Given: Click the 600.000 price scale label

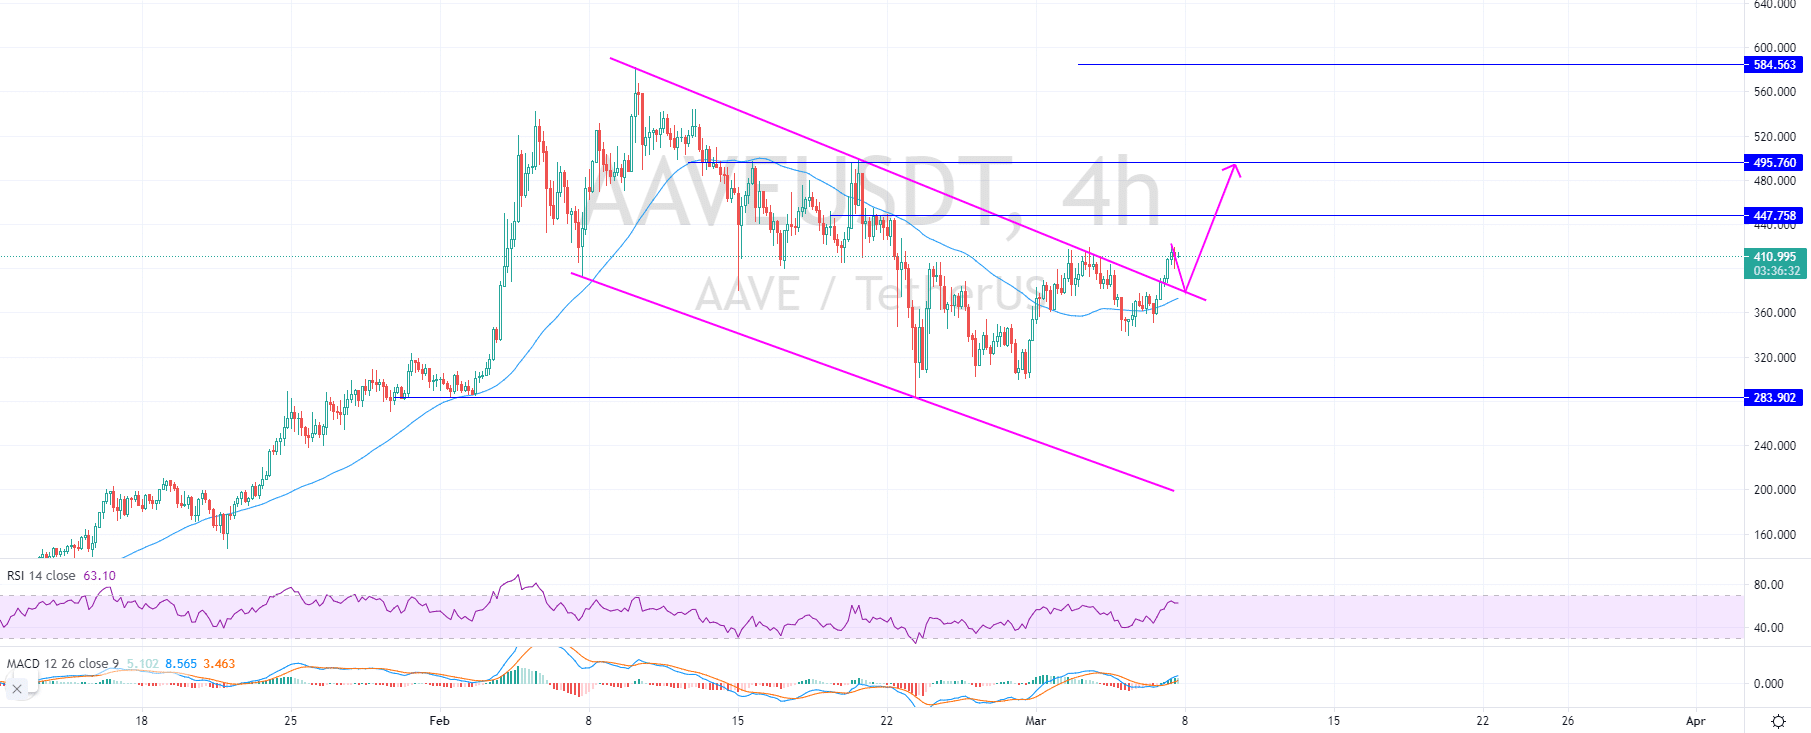Looking at the screenshot, I should [x=1775, y=48].
